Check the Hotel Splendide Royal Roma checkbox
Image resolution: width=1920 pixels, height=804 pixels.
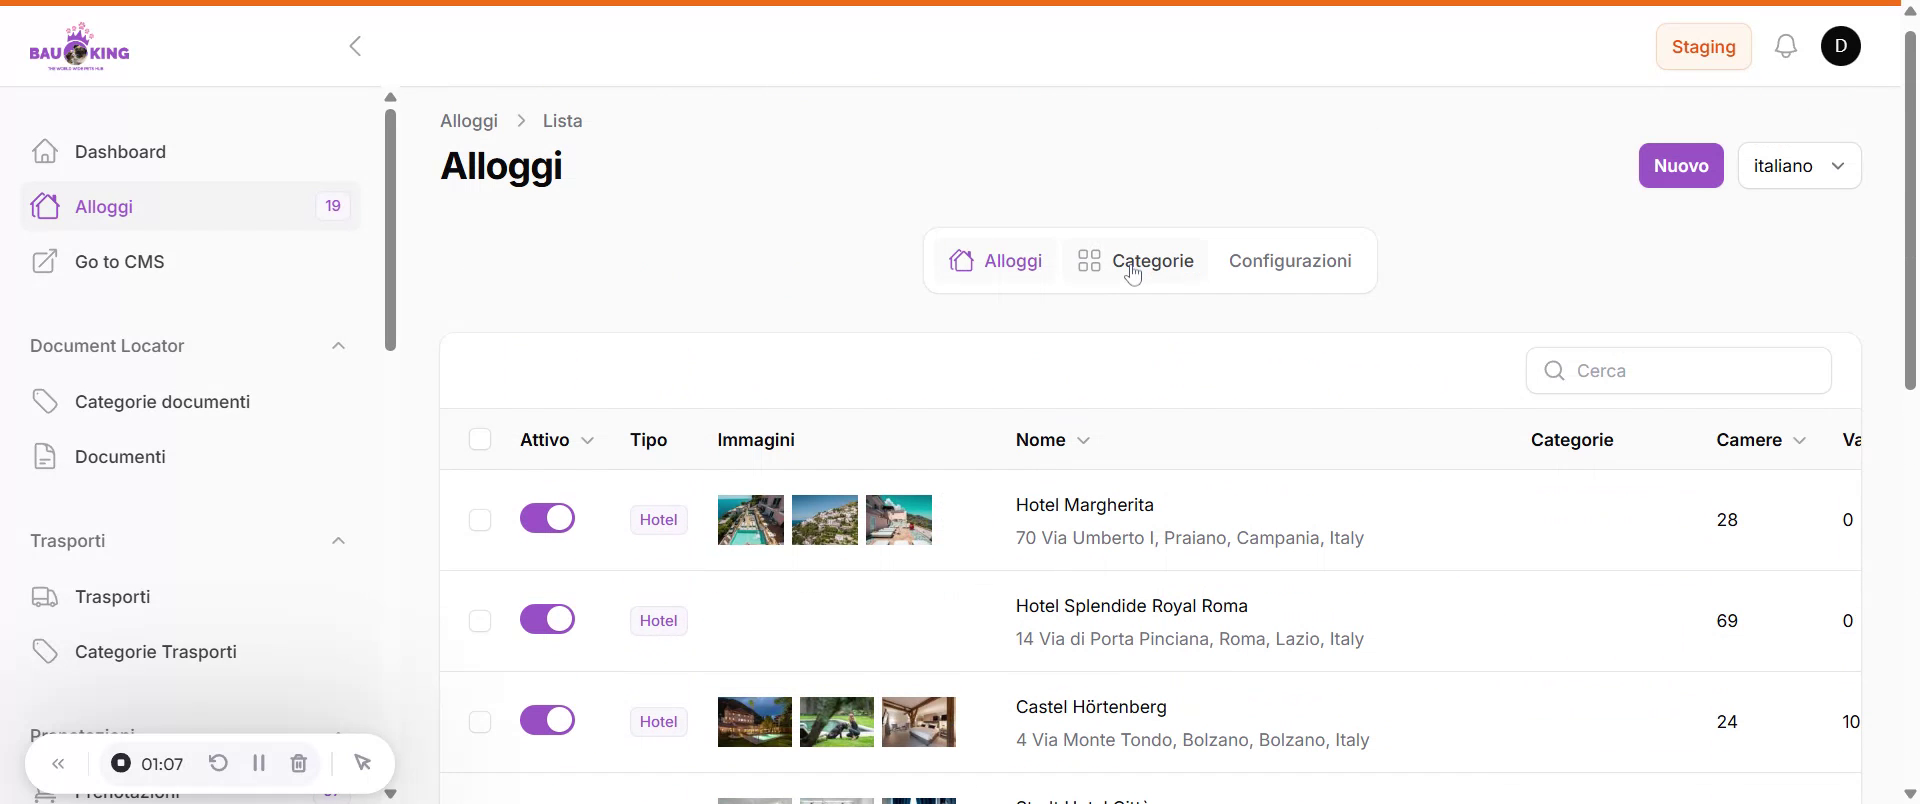(480, 621)
